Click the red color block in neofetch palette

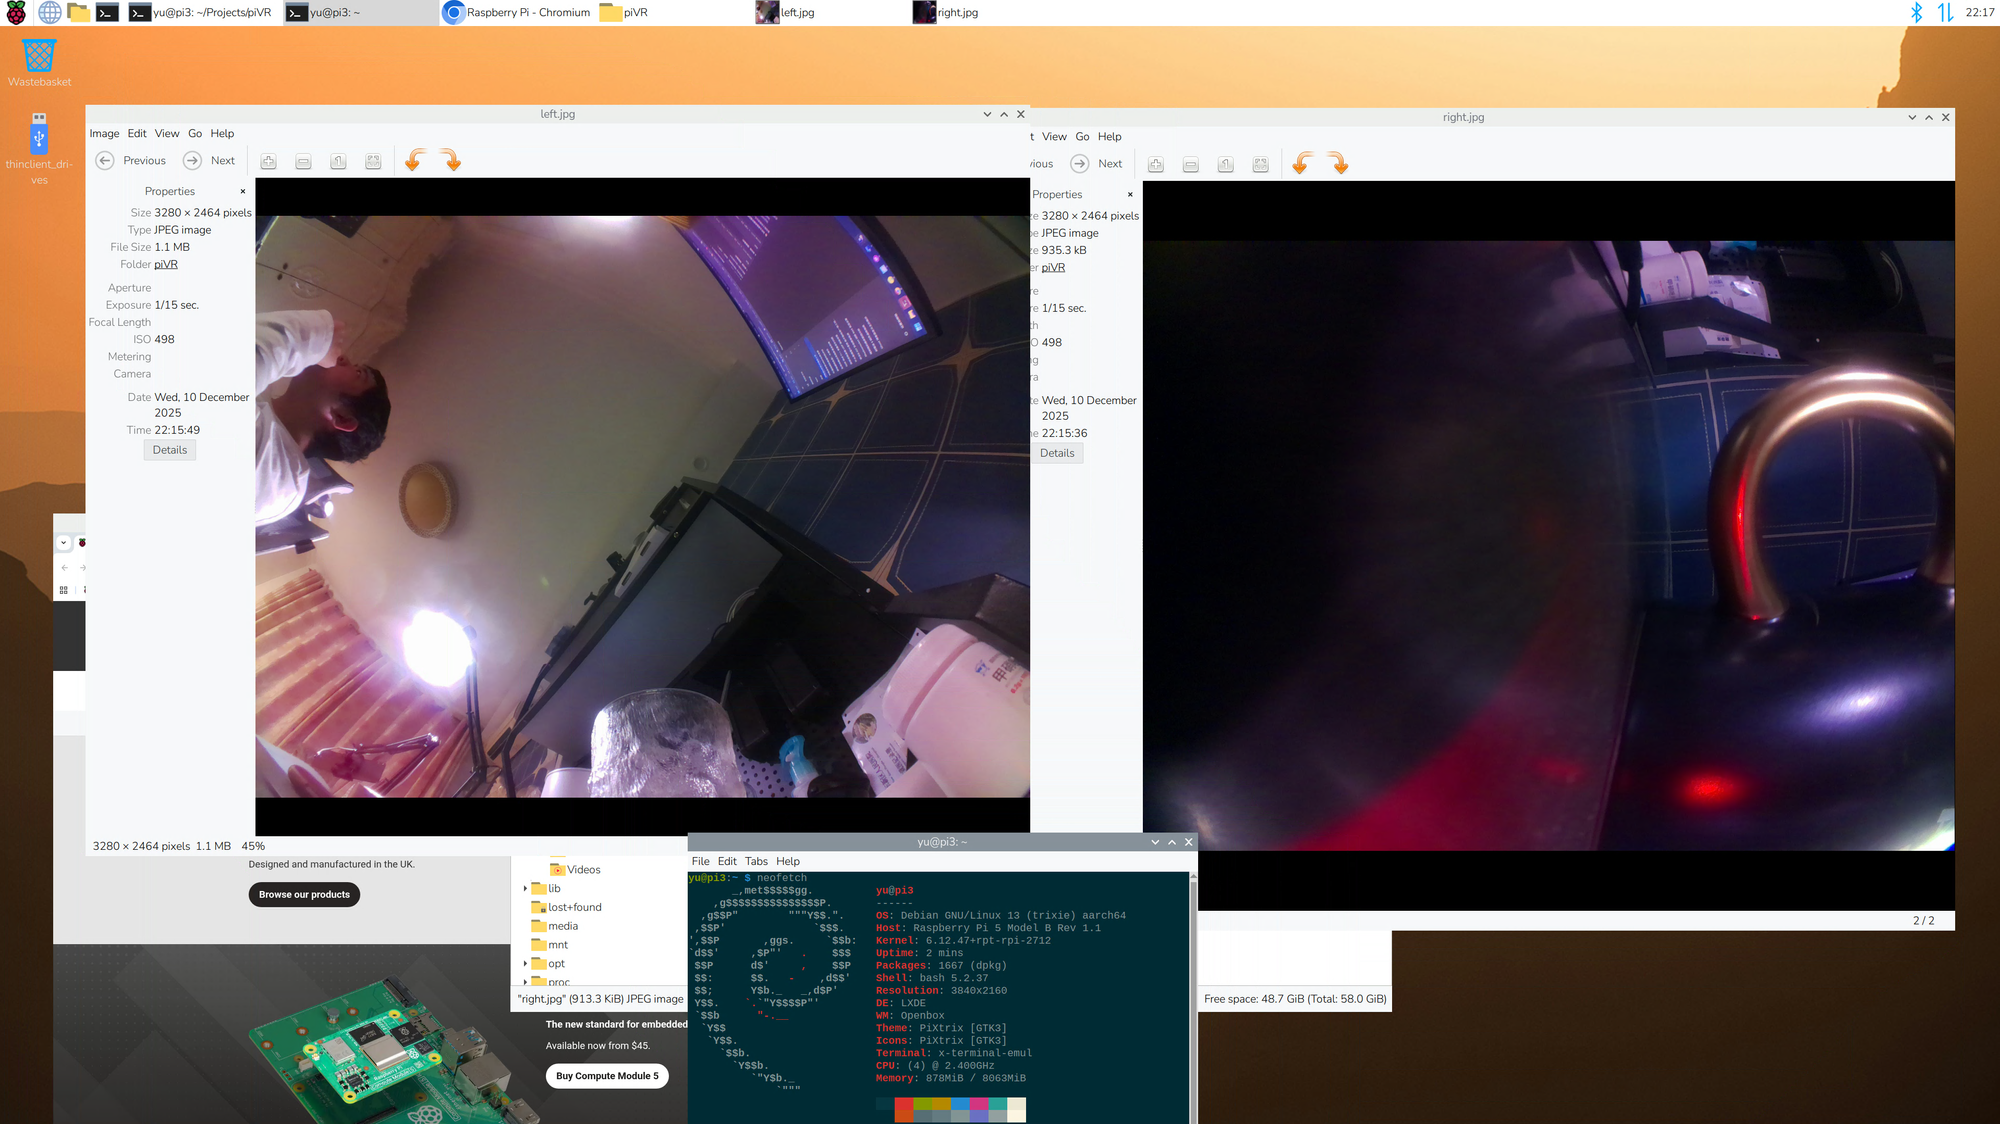tap(904, 1104)
